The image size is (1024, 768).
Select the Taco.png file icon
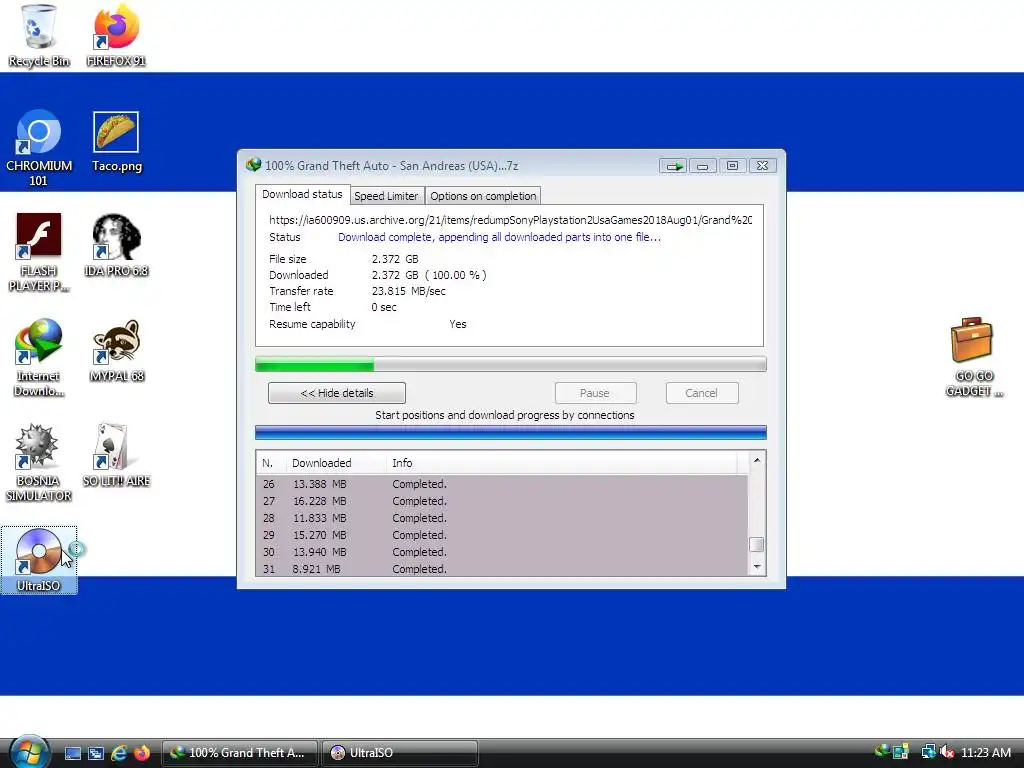116,142
